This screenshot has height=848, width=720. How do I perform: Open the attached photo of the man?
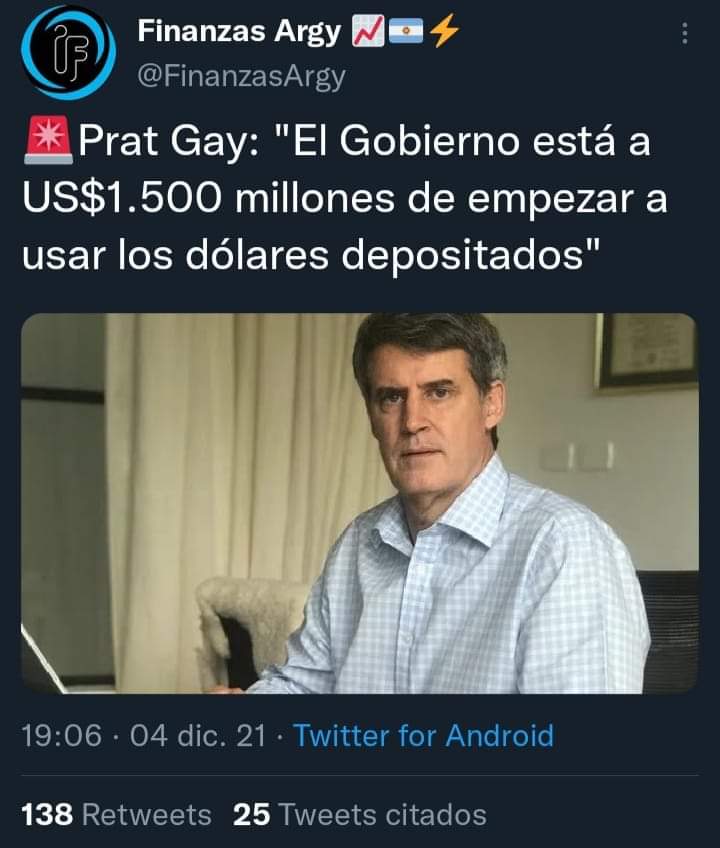[360, 503]
